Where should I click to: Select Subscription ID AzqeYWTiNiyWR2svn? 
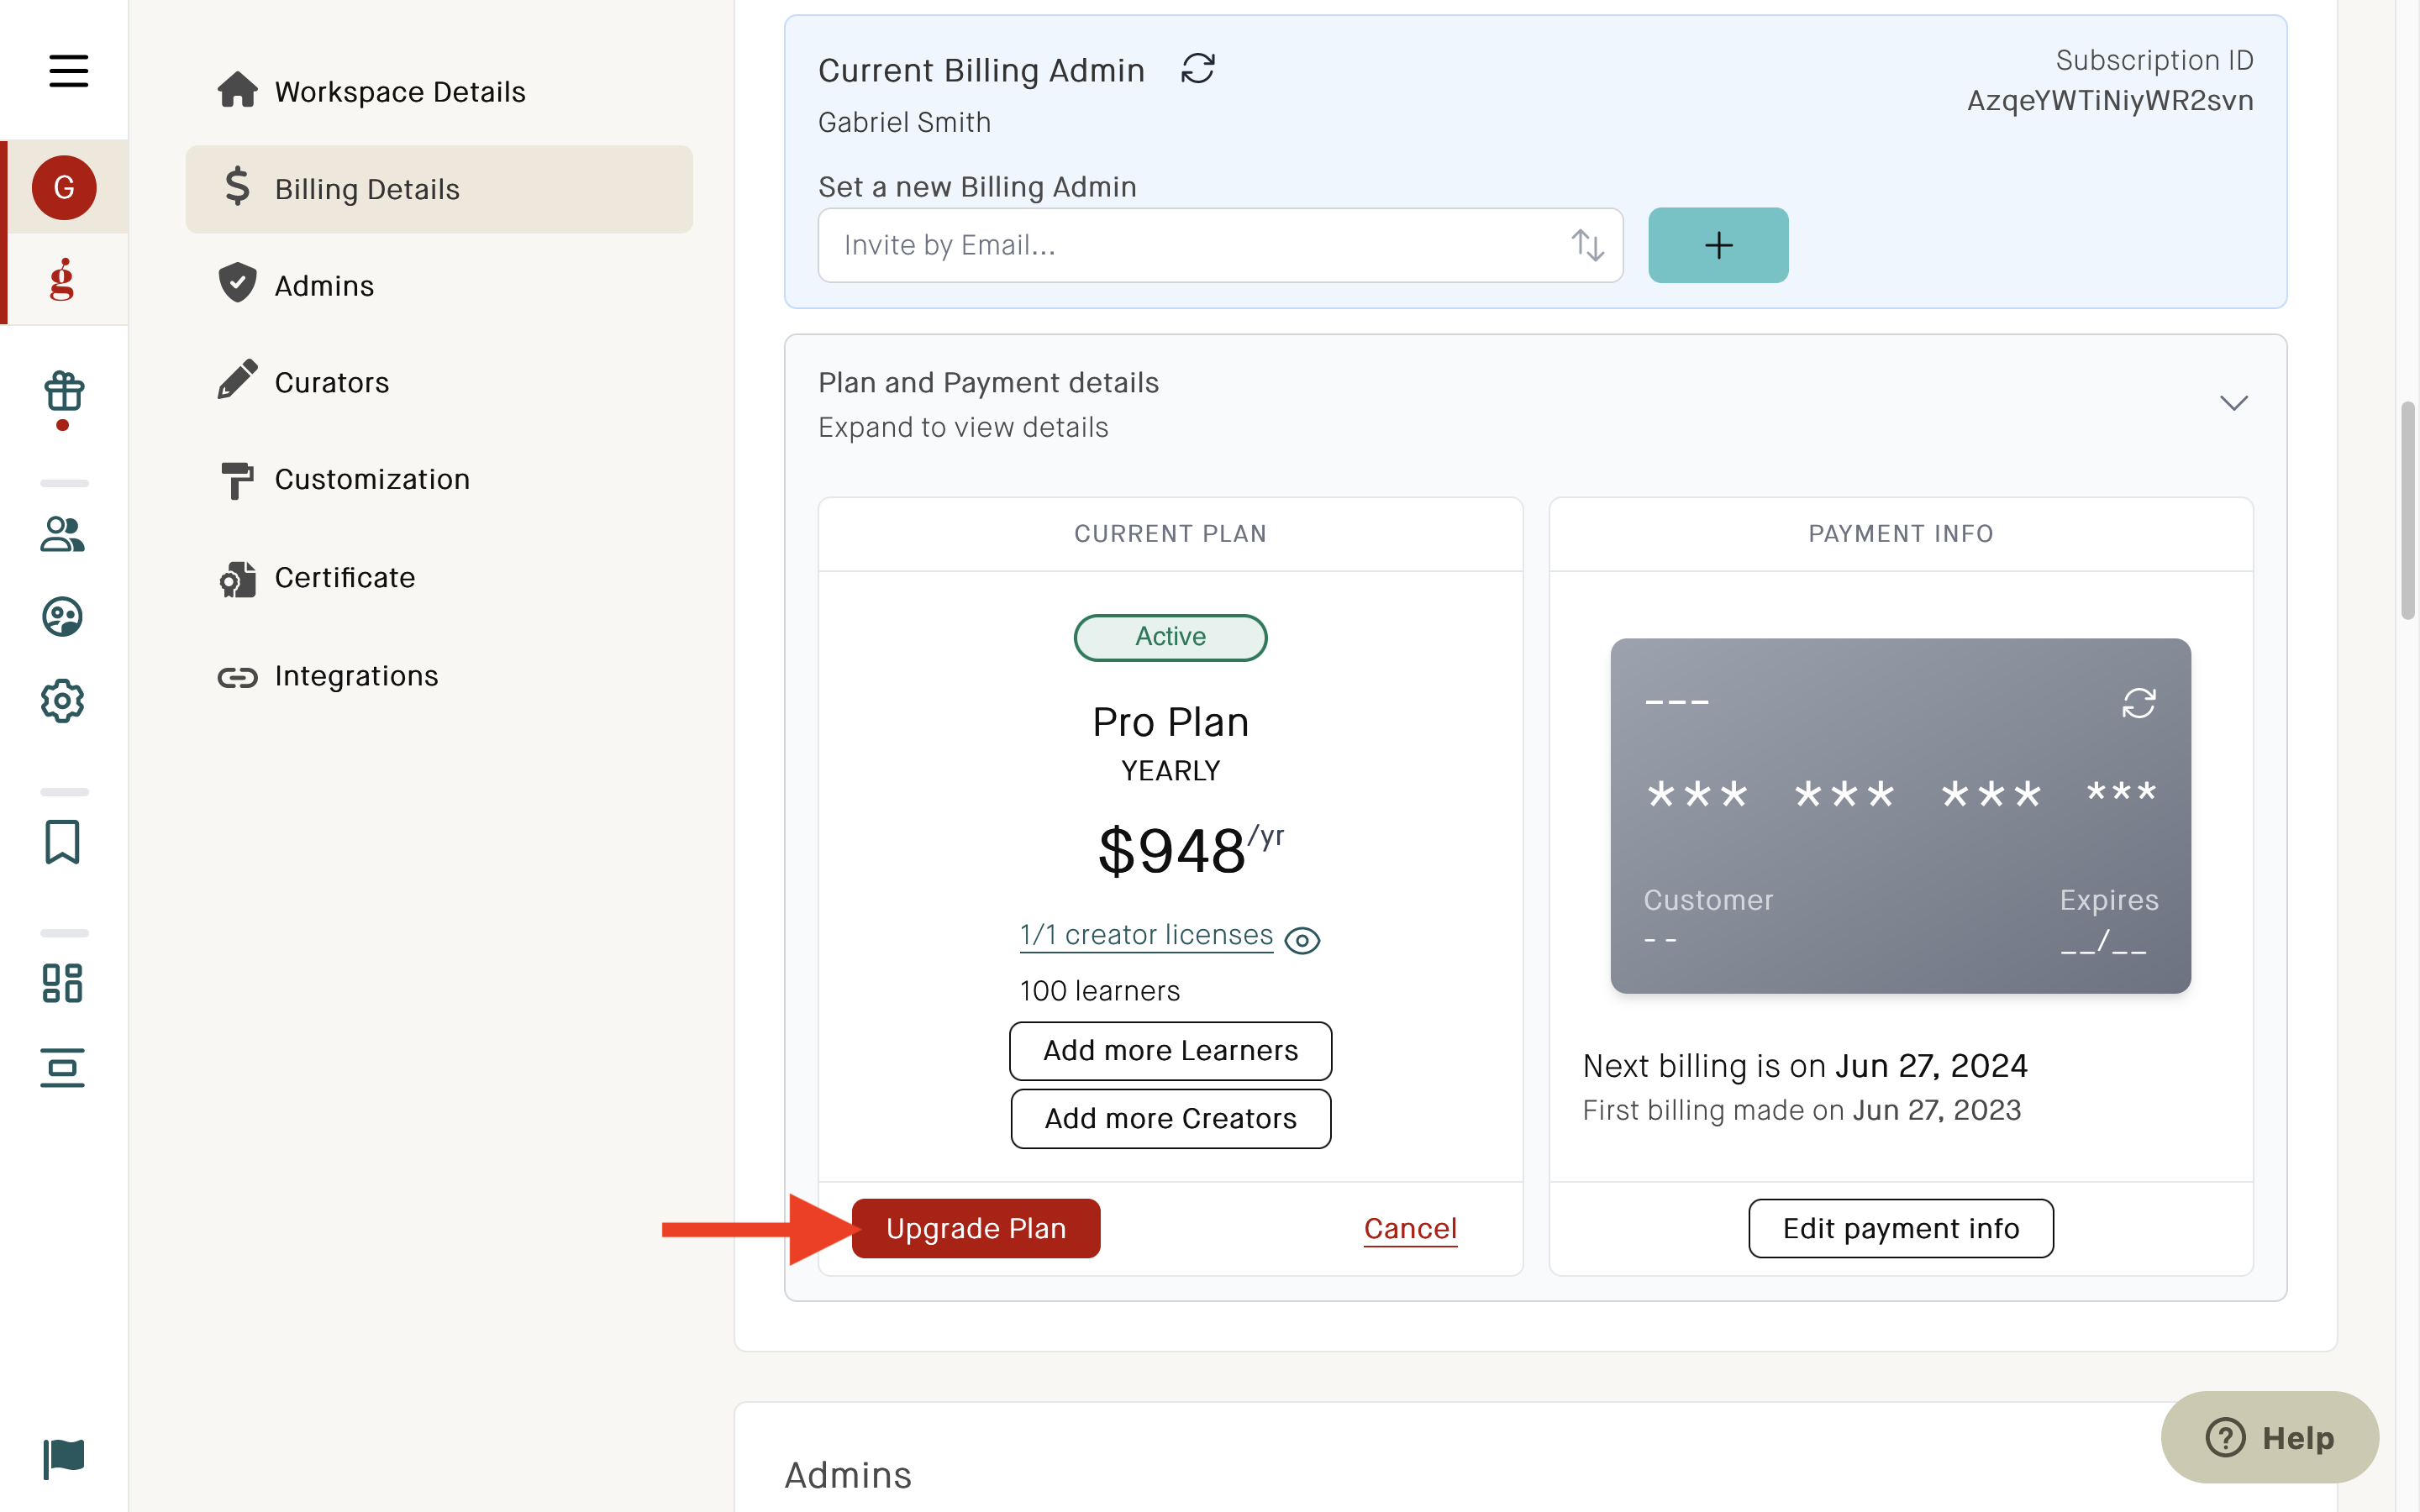2110,101
